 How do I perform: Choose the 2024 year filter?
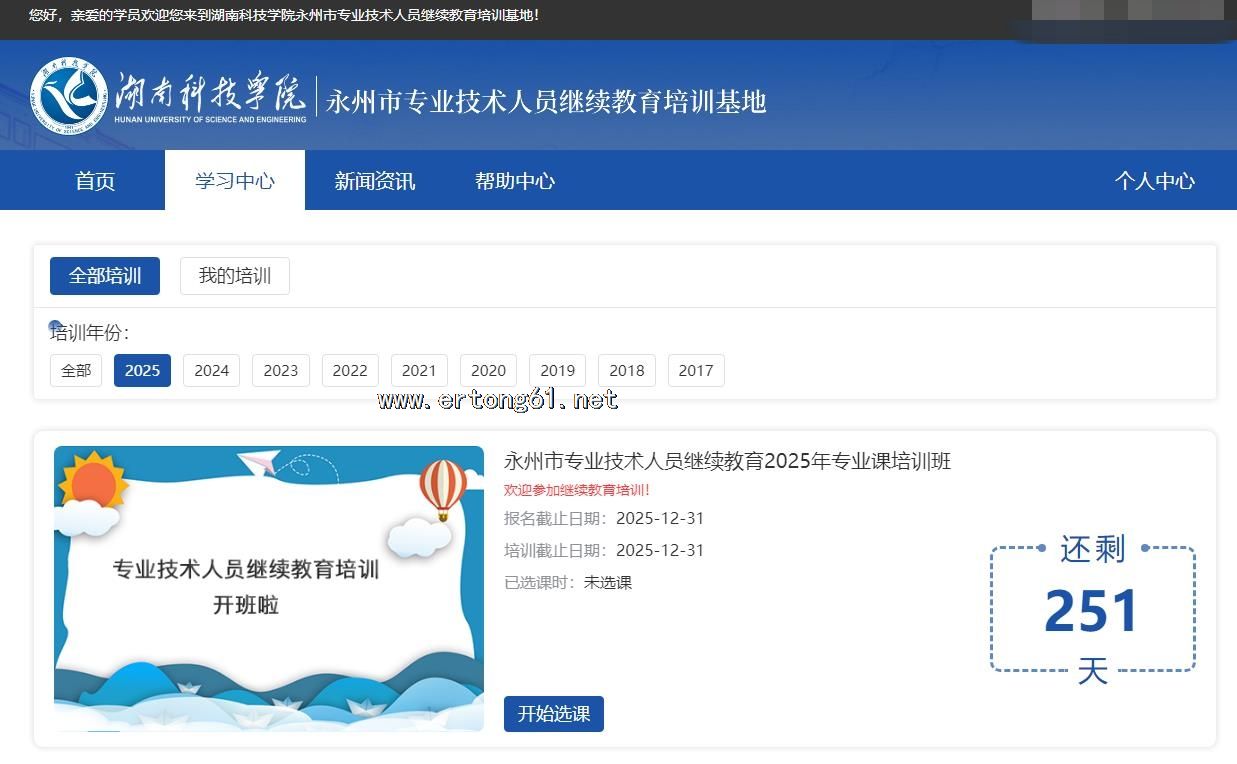tap(211, 370)
